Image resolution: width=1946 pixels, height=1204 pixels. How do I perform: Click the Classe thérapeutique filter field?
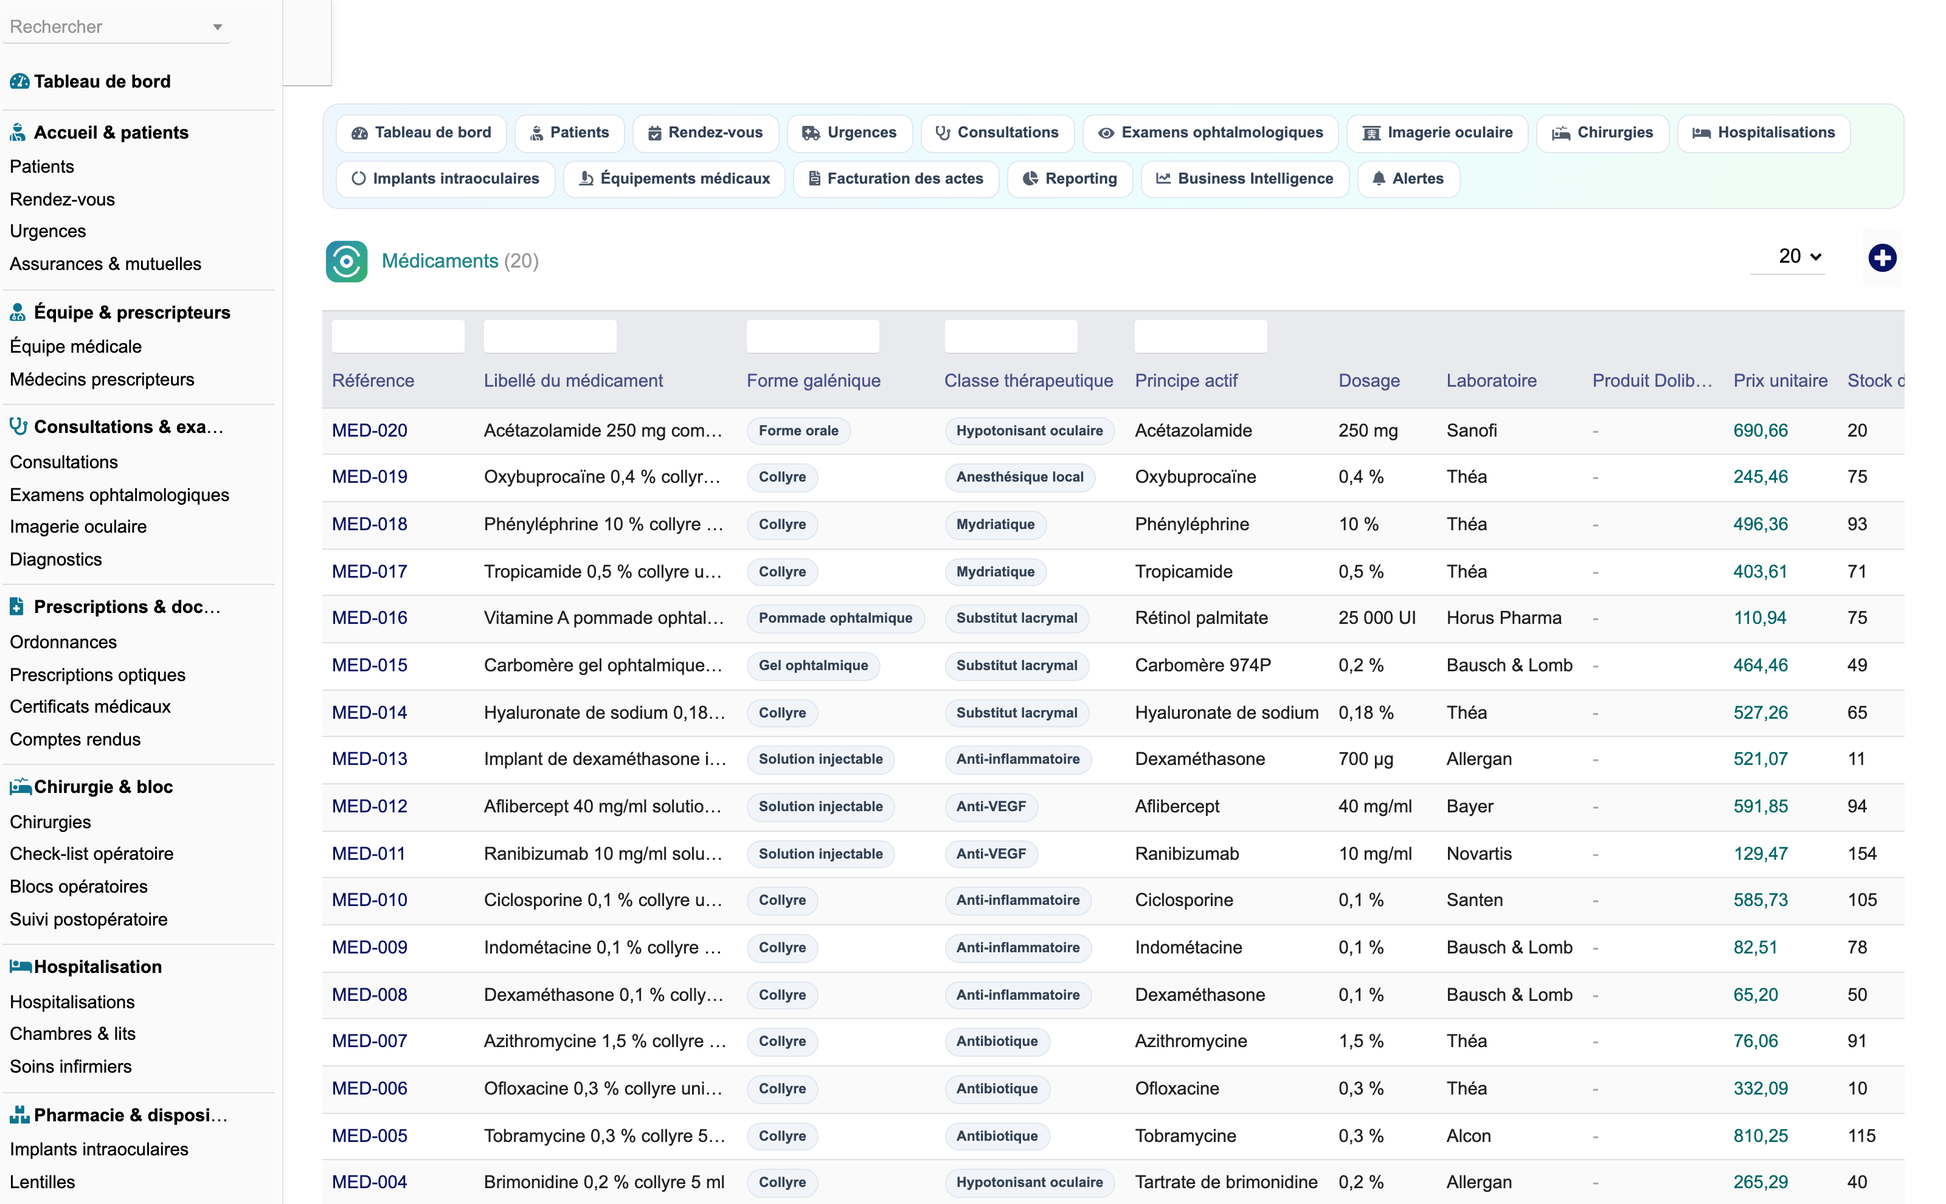(x=1011, y=336)
